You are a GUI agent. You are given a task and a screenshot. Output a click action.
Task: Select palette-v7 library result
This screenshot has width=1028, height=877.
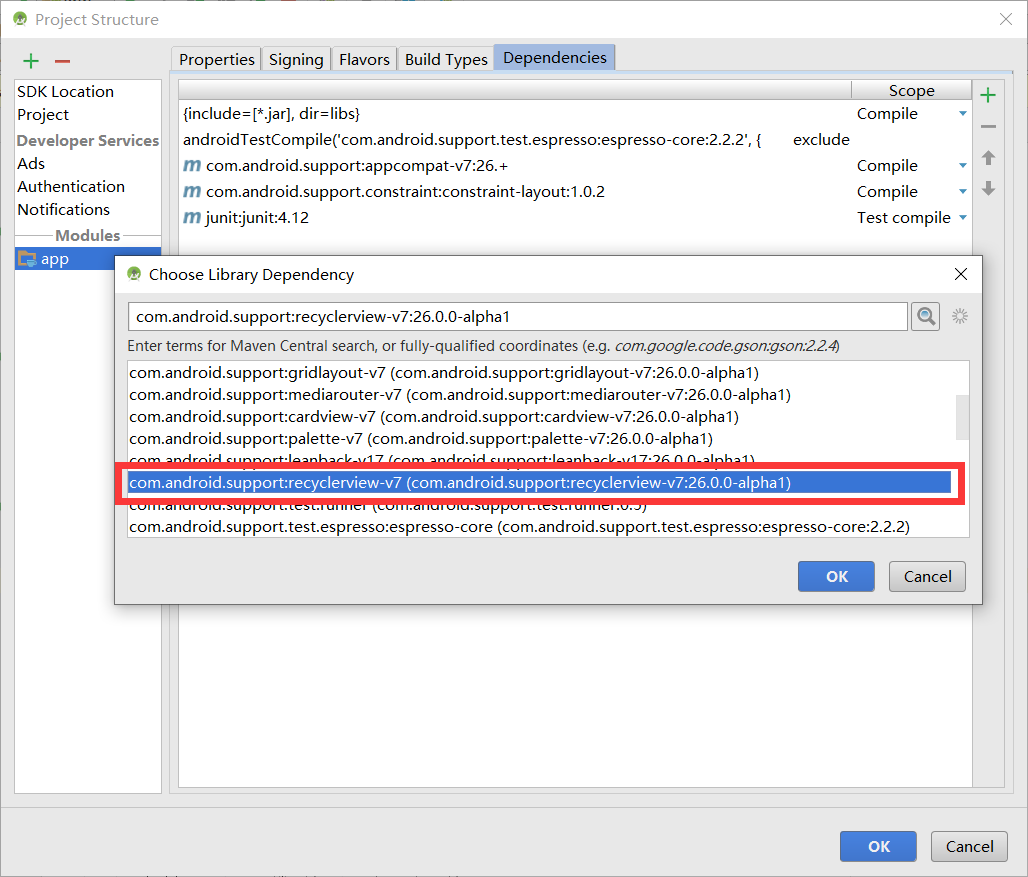(420, 438)
